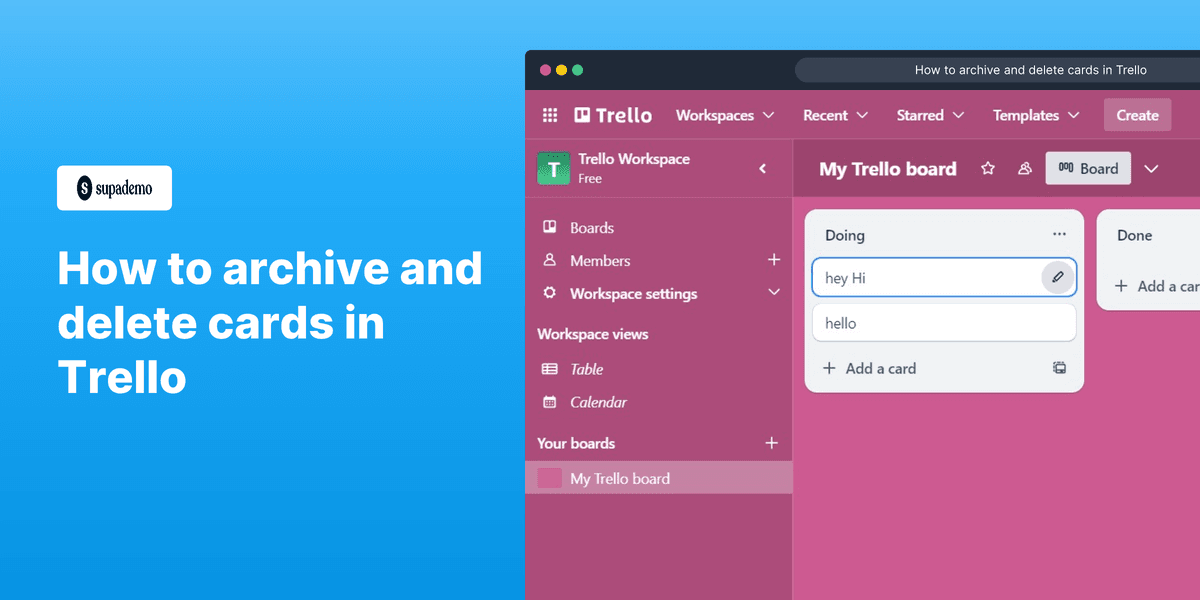Star the My Trello board
Image resolution: width=1200 pixels, height=600 pixels.
pyautogui.click(x=988, y=169)
